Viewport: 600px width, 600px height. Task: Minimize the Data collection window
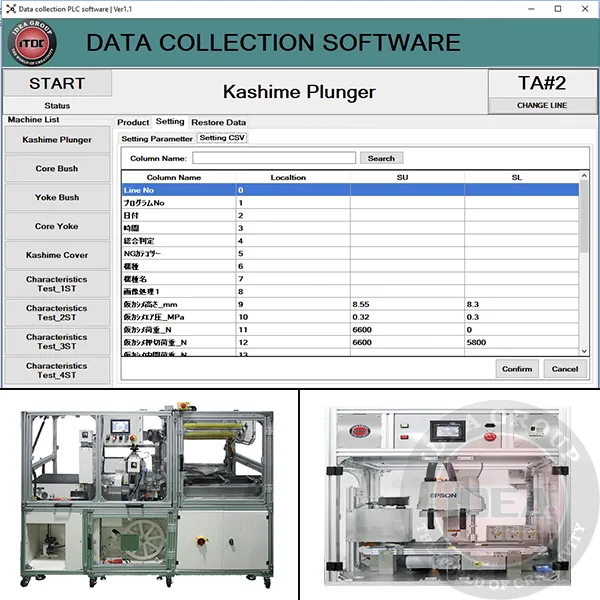coord(531,9)
